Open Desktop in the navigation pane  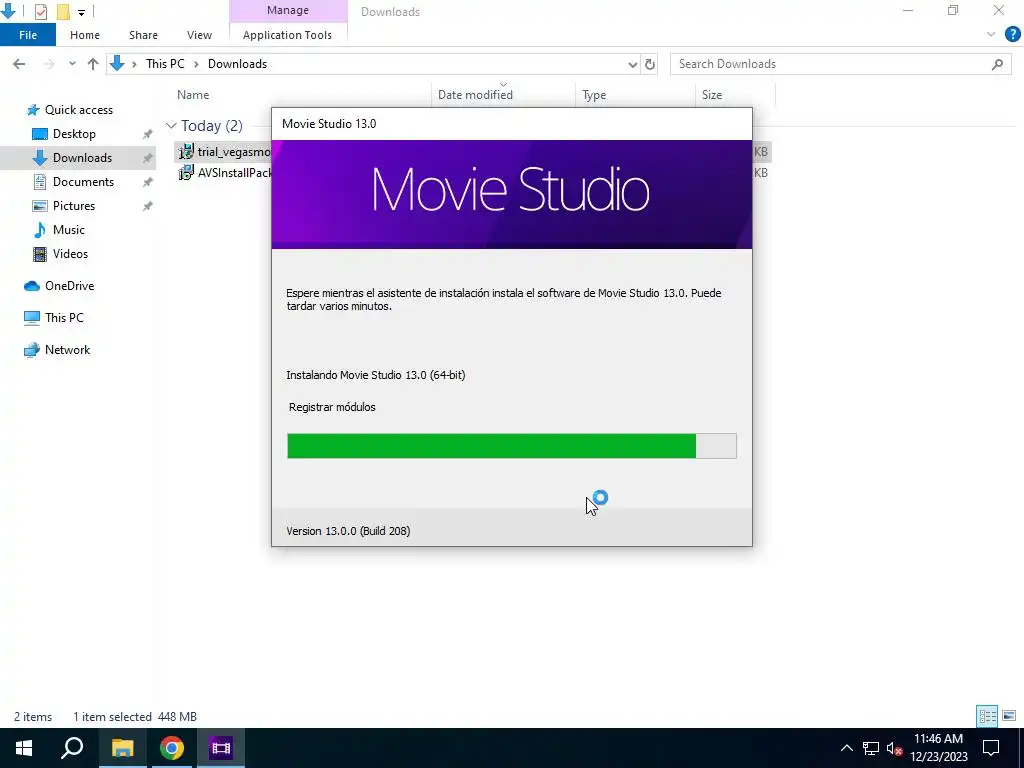(74, 134)
